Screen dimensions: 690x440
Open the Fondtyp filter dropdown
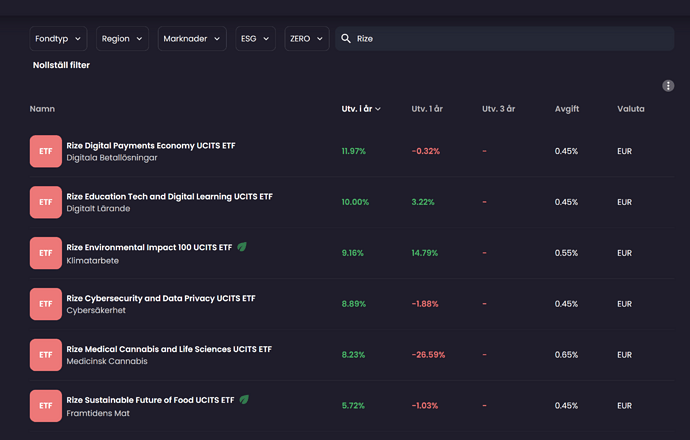click(58, 39)
